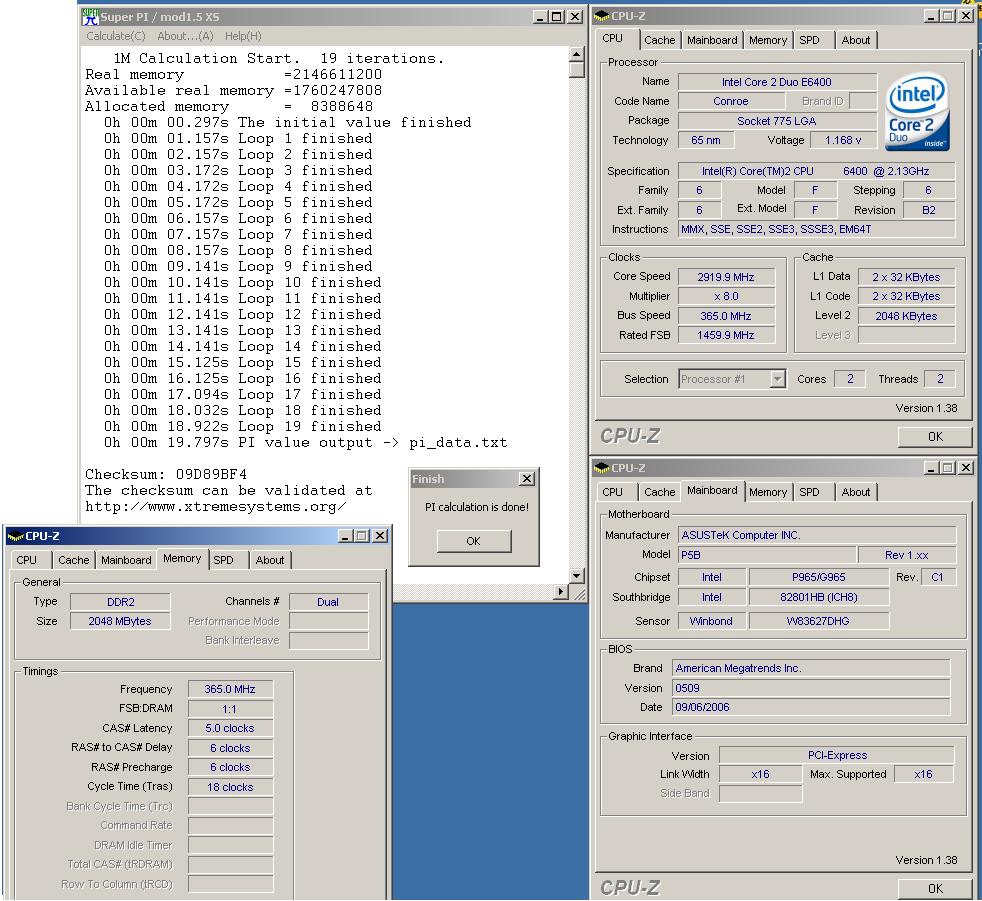The image size is (982, 901).
Task: Click the Checksum: 09D89BF4 line in Super PI
Action: click(166, 474)
